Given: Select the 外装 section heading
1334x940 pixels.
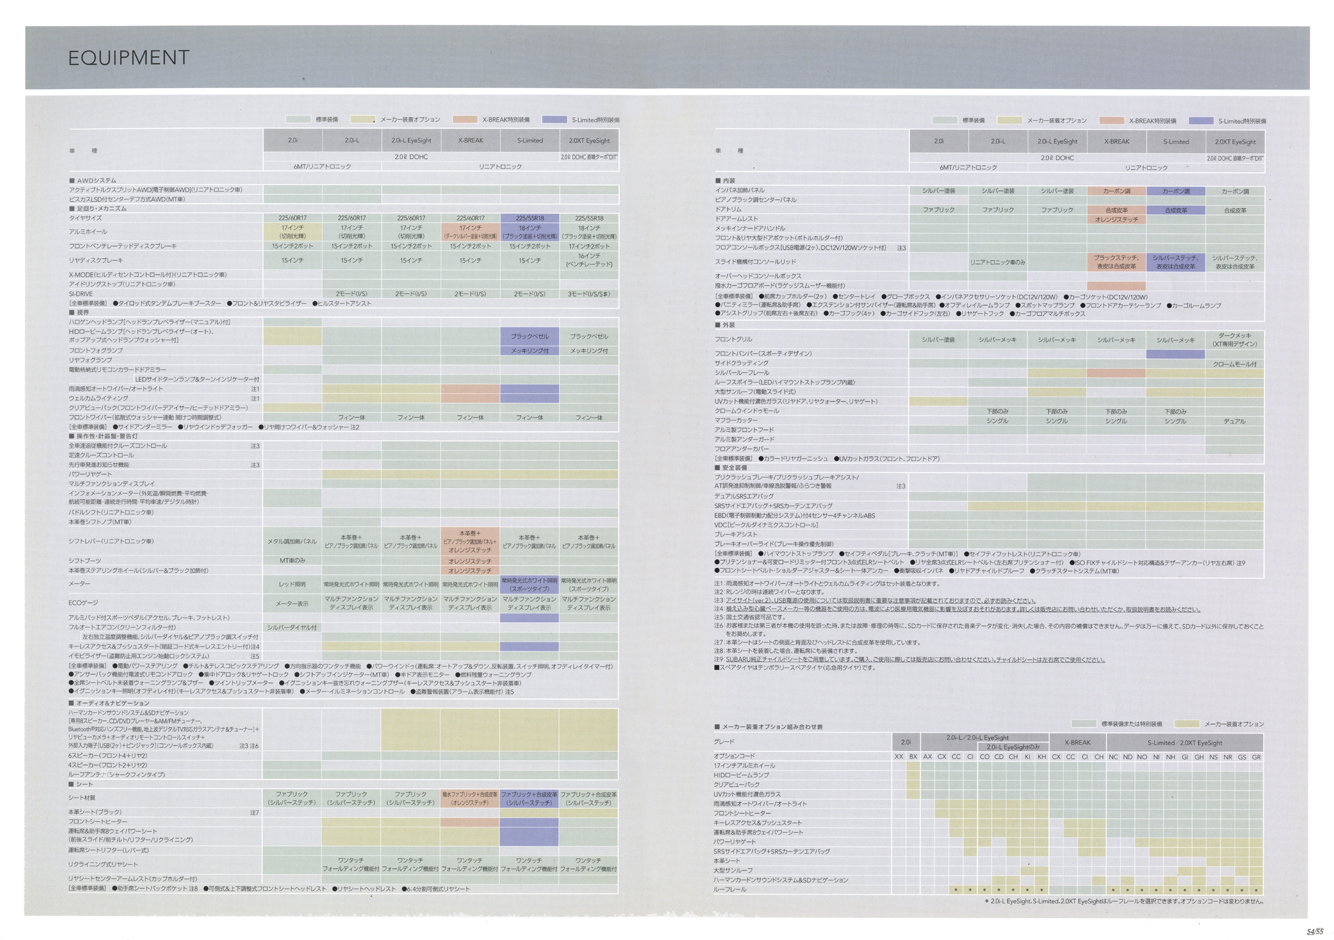Looking at the screenshot, I should (x=727, y=324).
